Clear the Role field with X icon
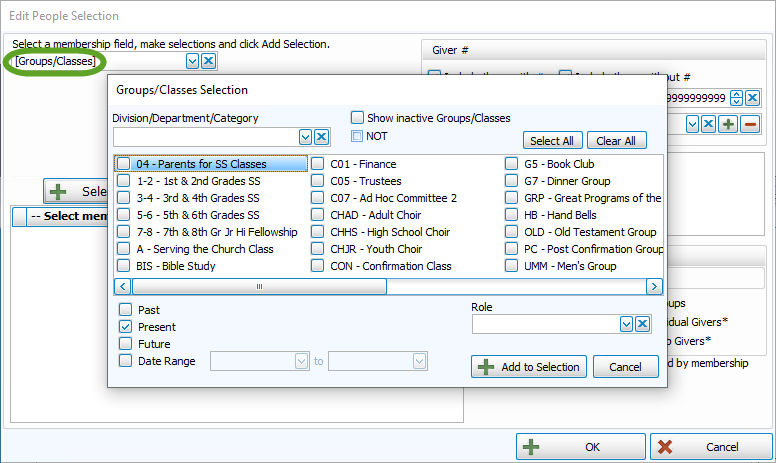 pos(643,324)
